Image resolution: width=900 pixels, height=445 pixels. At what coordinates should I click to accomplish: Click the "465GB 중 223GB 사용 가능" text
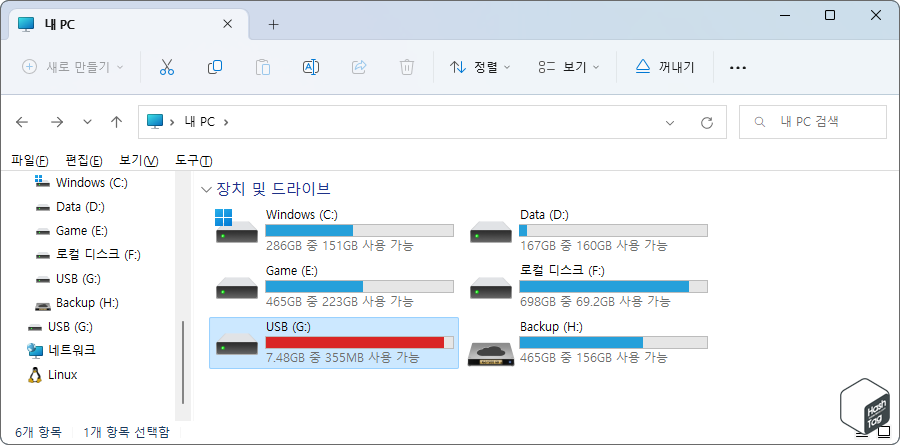[x=340, y=302]
